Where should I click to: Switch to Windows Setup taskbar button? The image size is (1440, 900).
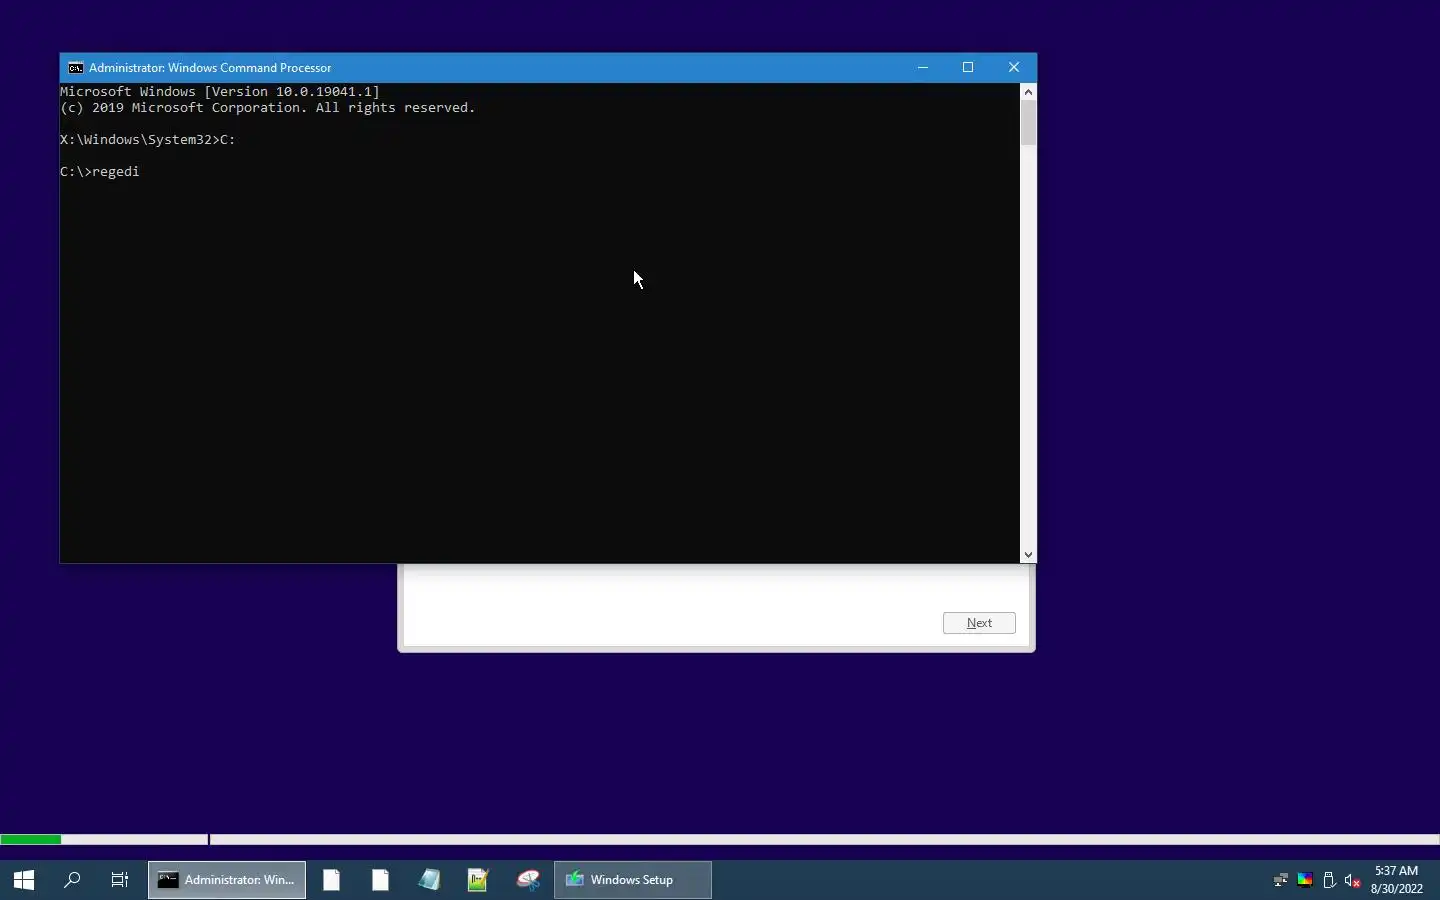coord(634,880)
